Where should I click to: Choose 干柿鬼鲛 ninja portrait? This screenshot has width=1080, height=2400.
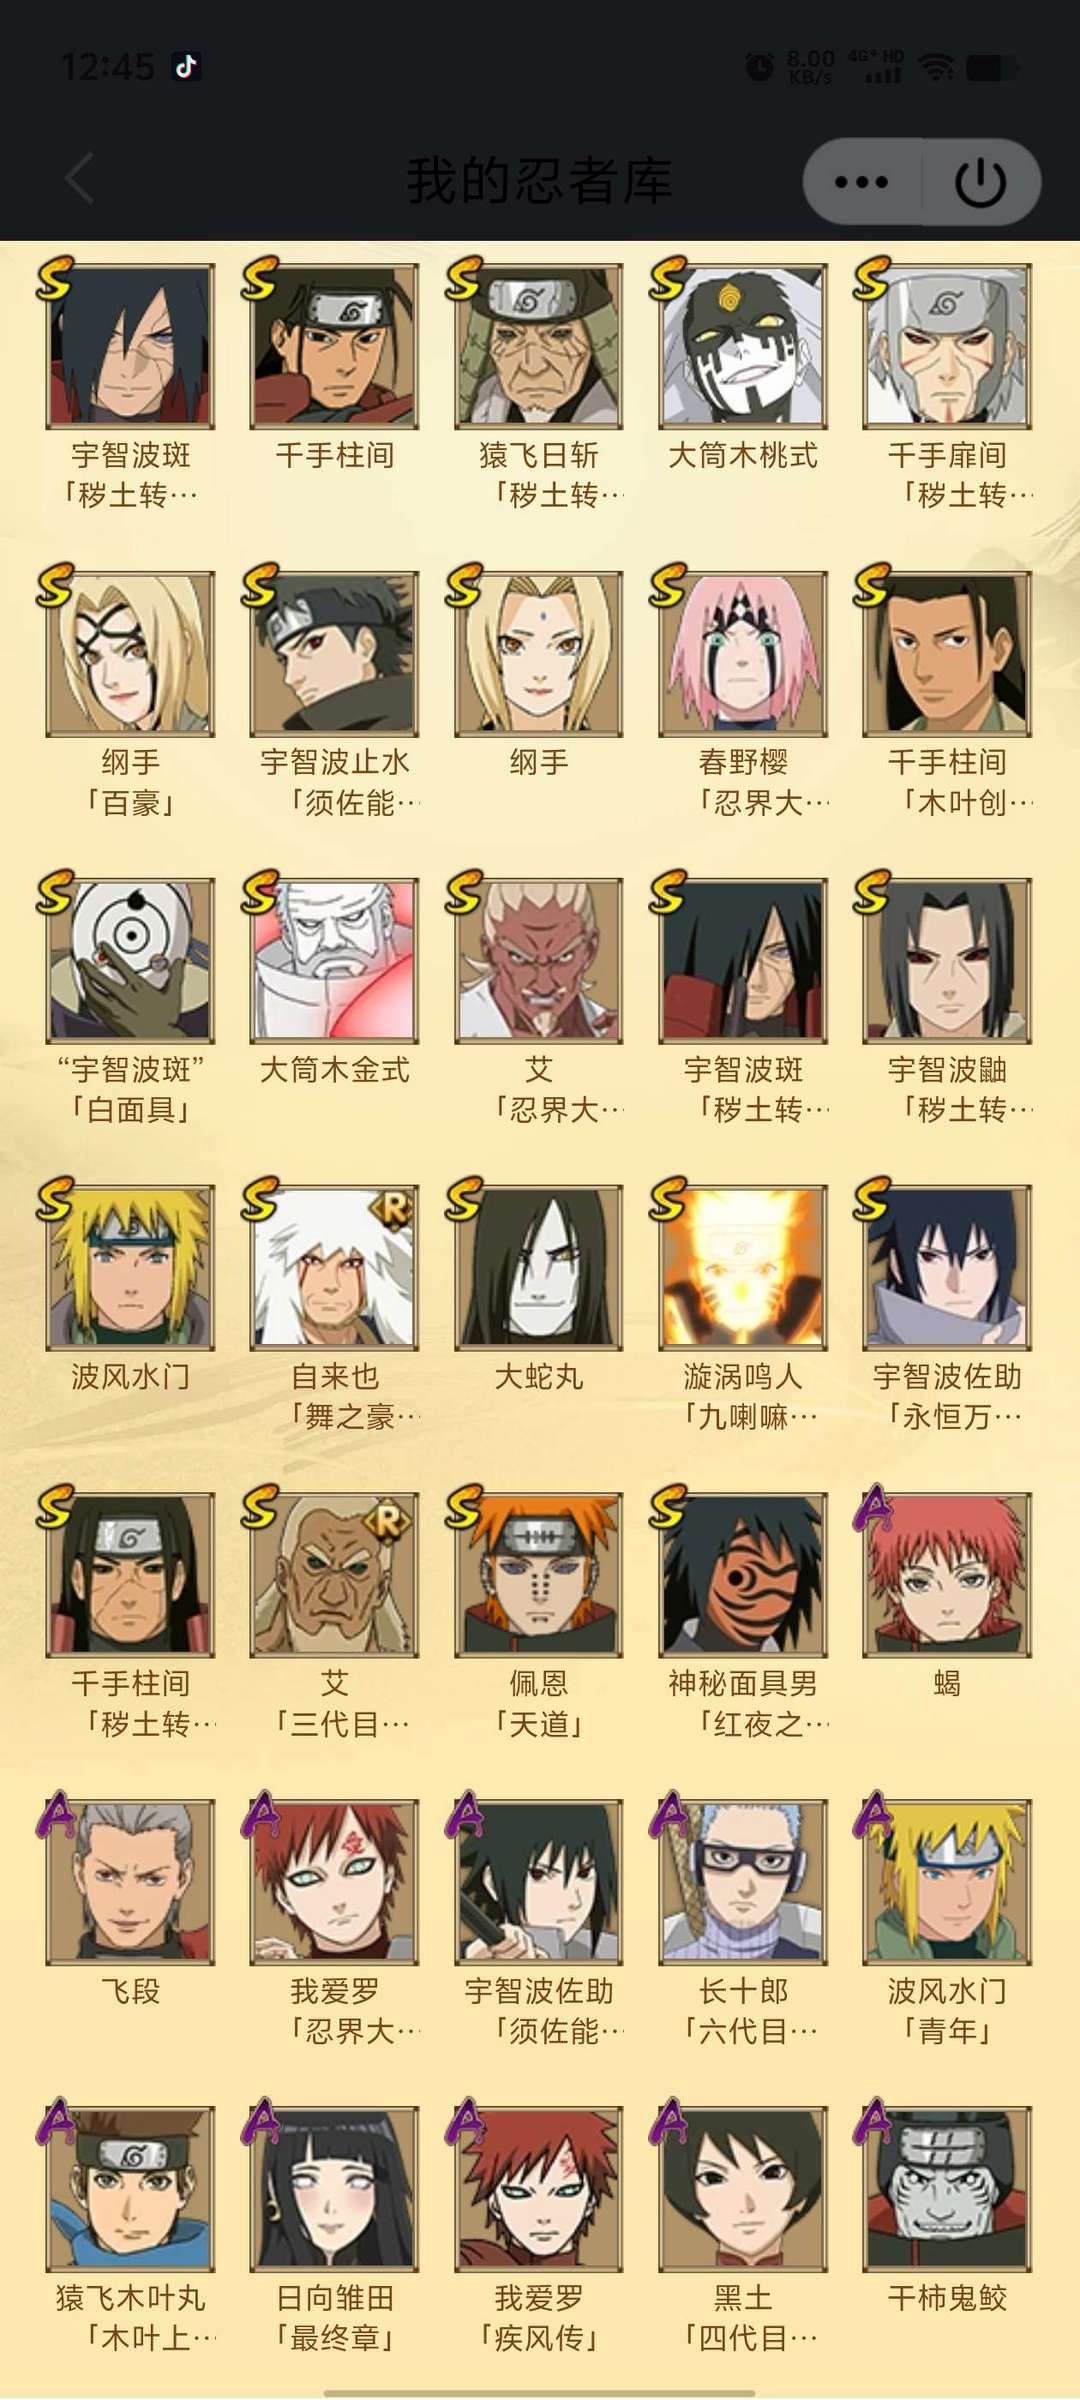947,2188
